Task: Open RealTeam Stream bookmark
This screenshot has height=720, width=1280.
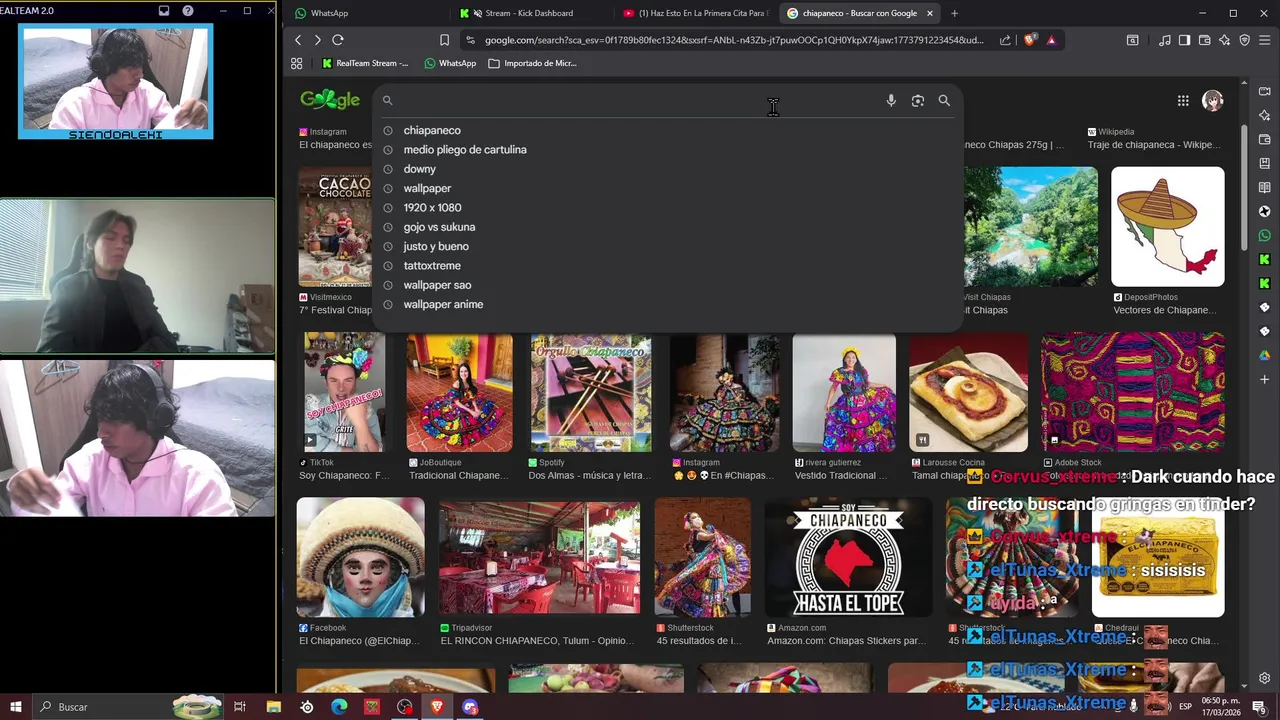Action: 365,63
